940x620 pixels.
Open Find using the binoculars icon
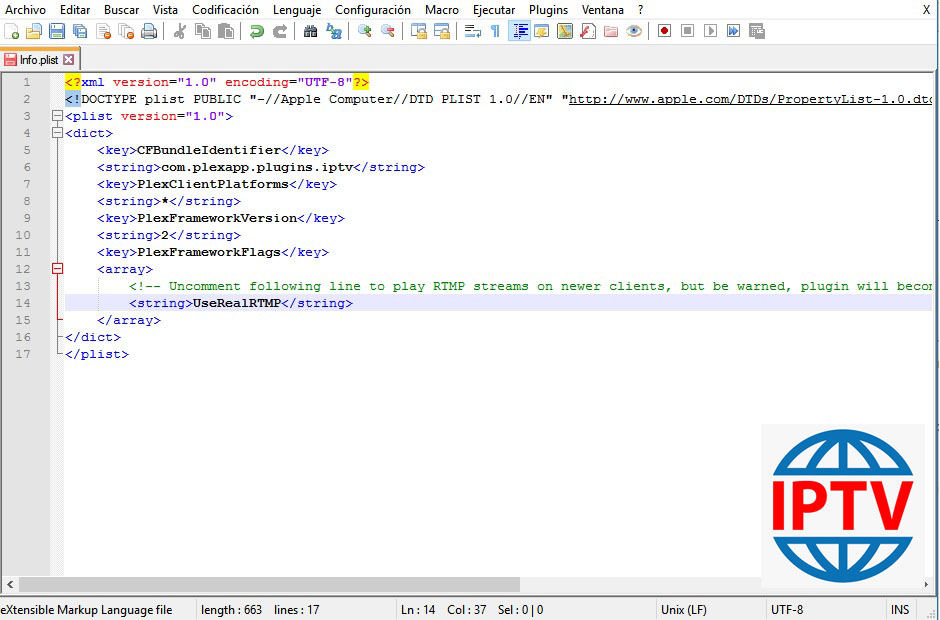pos(310,31)
